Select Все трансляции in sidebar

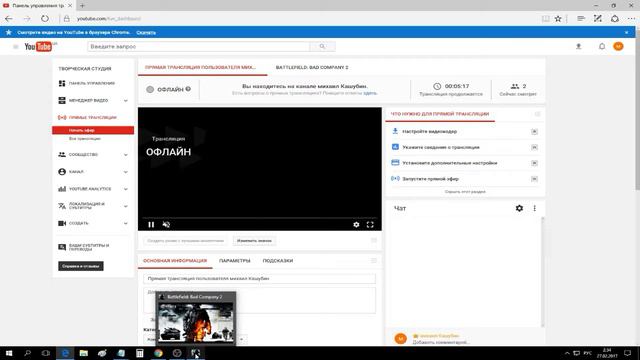click(x=85, y=139)
